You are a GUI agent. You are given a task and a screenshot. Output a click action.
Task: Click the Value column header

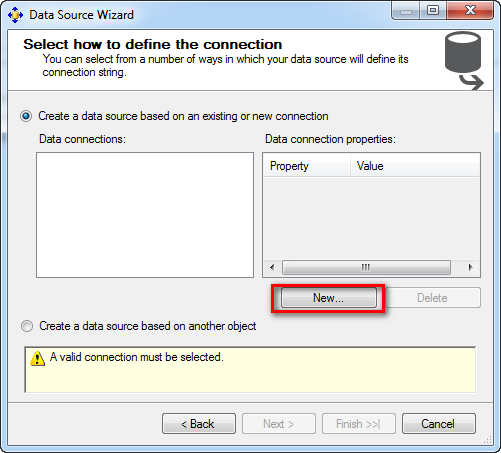pyautogui.click(x=414, y=166)
